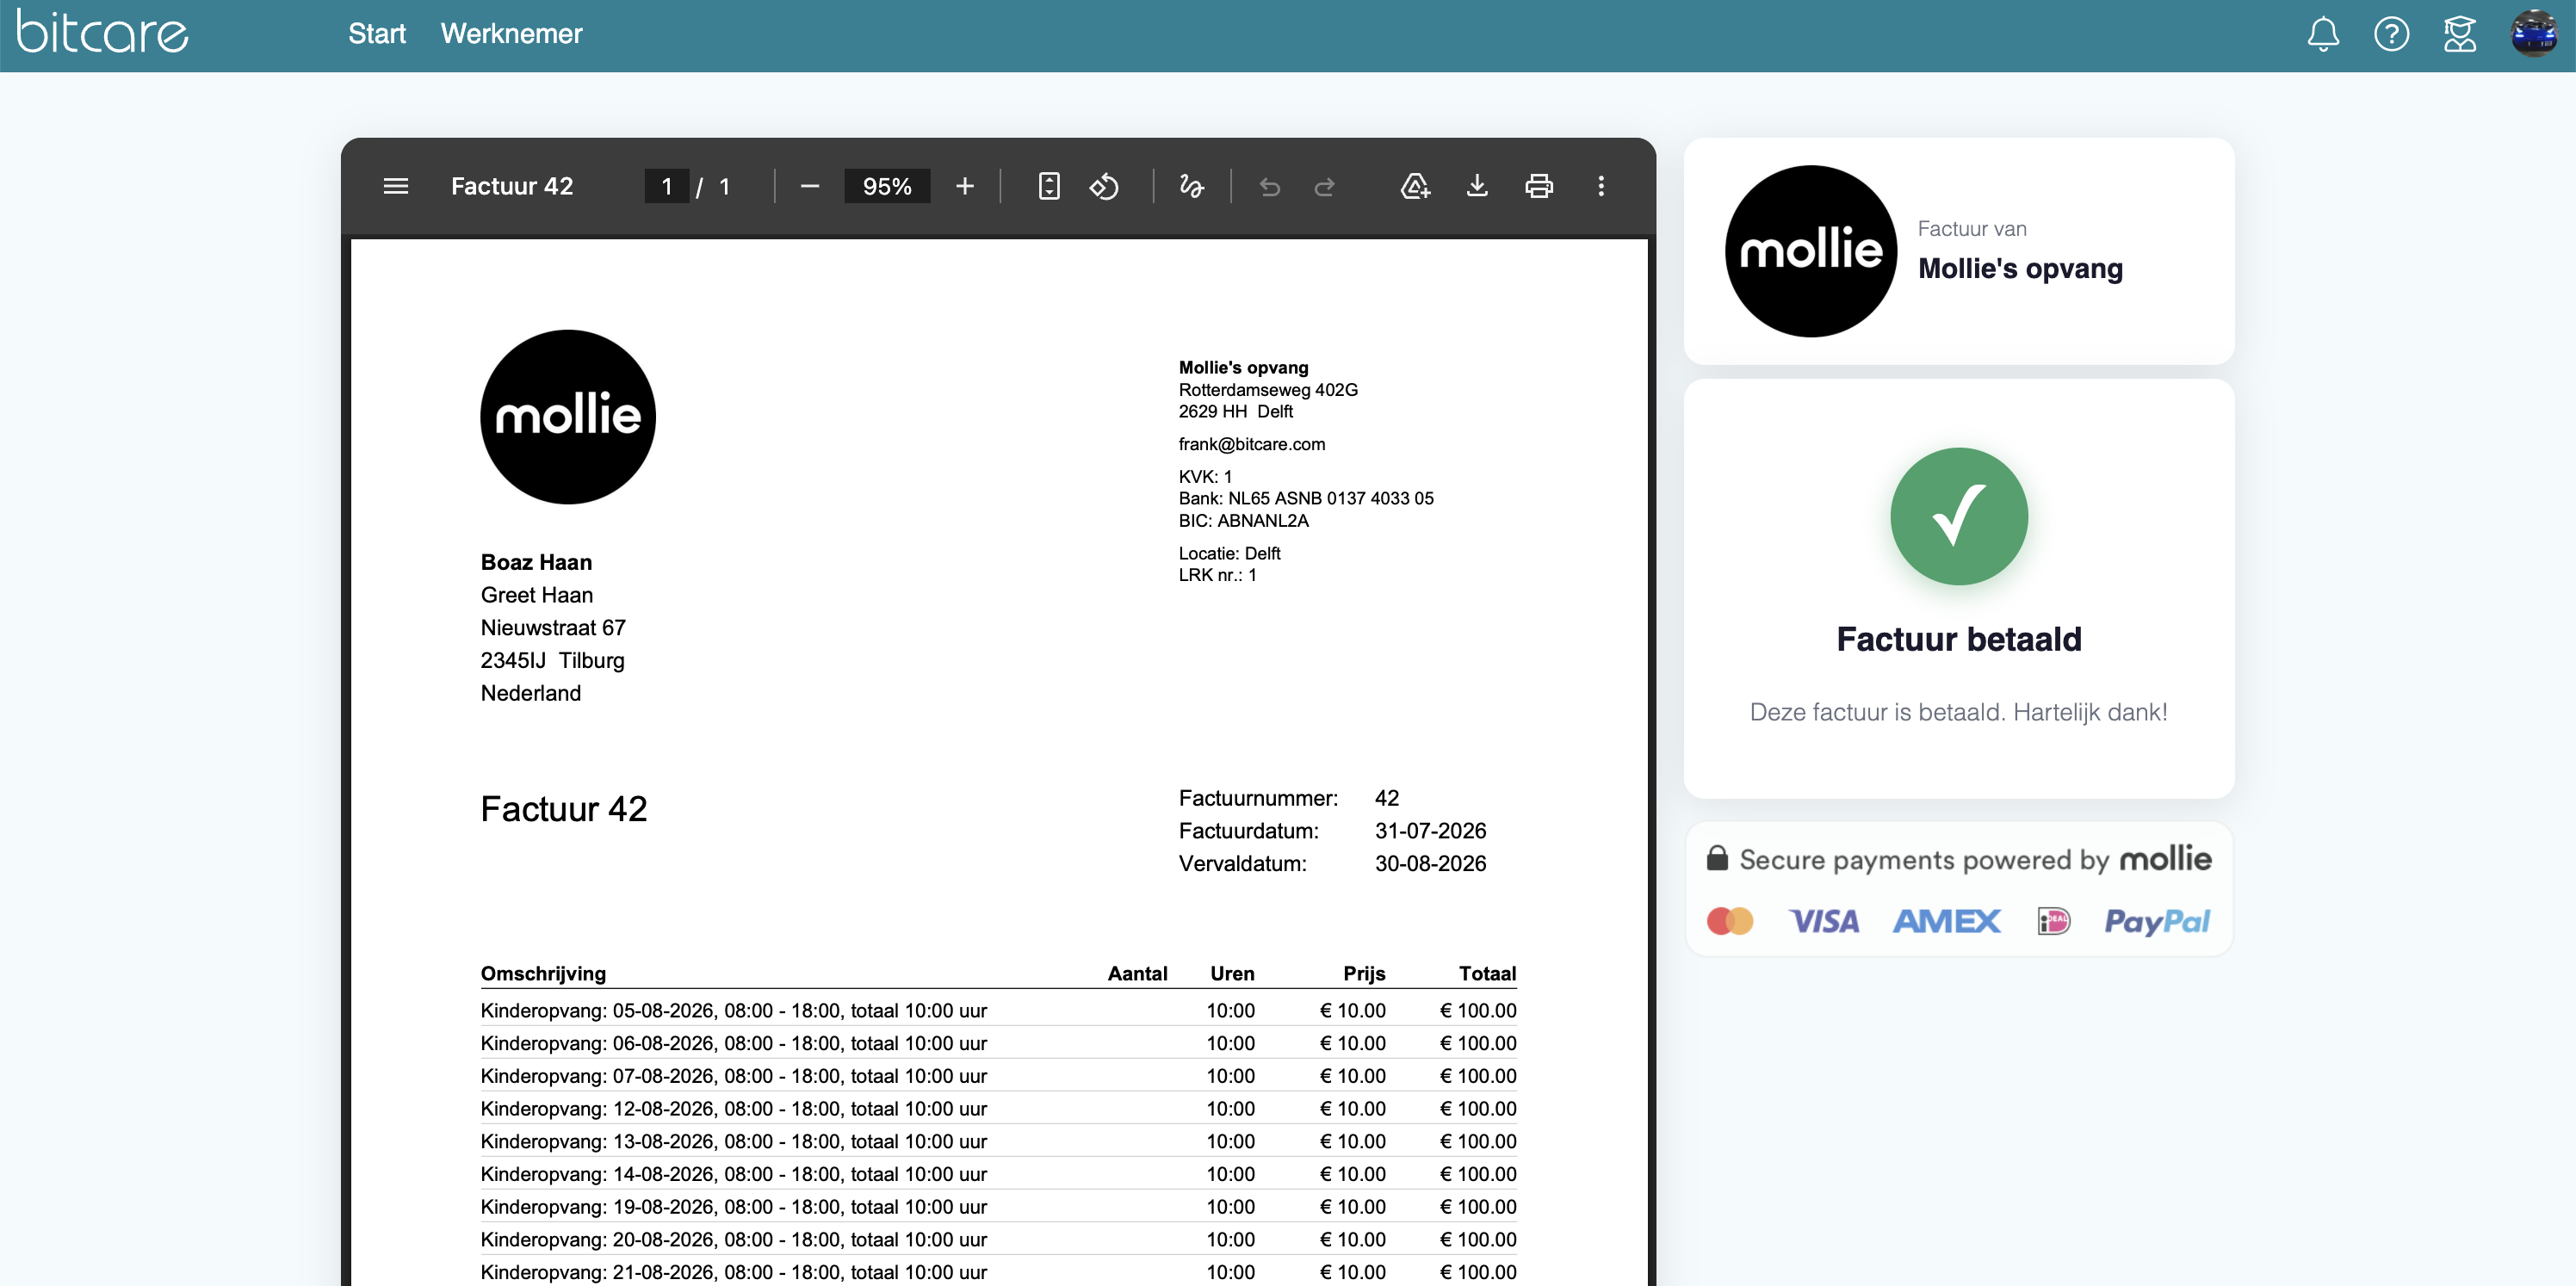Click the 'Factuur 42' PDF toolbar title
The width and height of the screenshot is (2576, 1286).
coord(511,186)
